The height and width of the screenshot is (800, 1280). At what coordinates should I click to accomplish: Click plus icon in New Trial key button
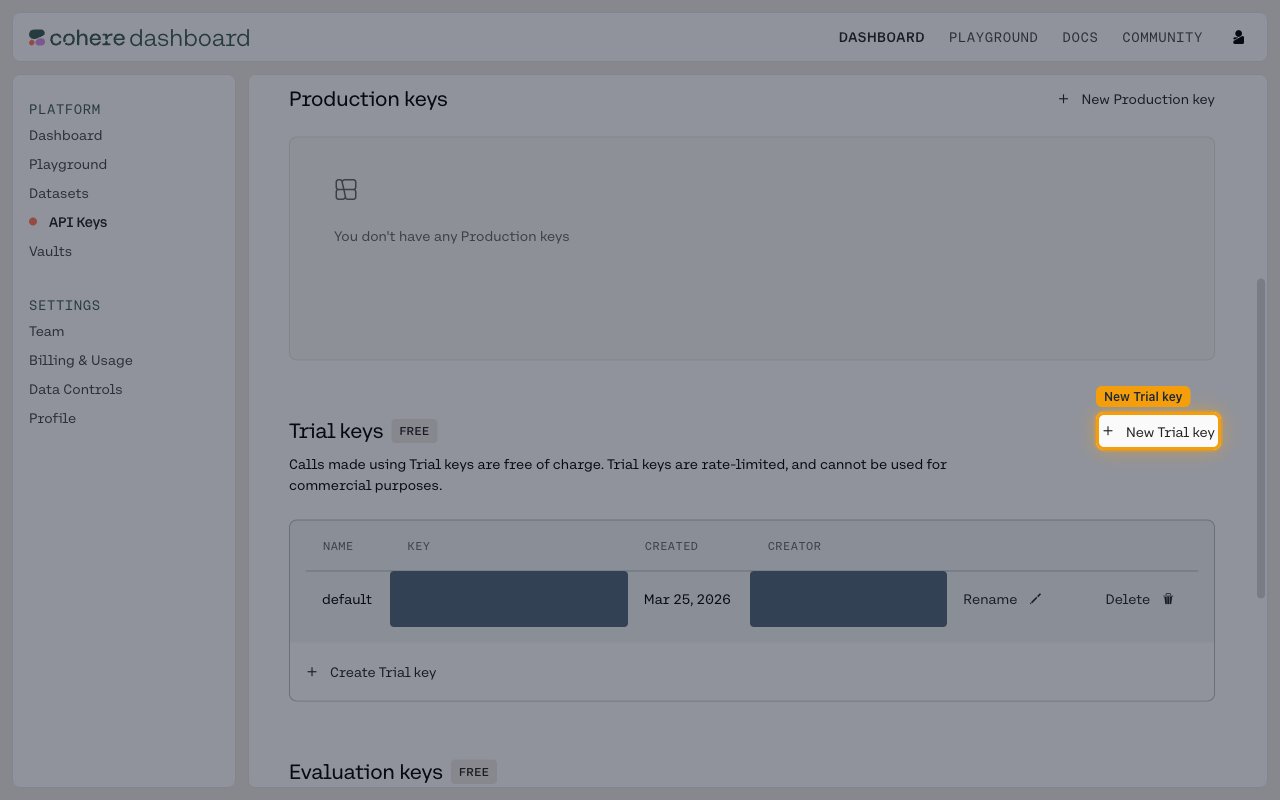(x=1108, y=431)
